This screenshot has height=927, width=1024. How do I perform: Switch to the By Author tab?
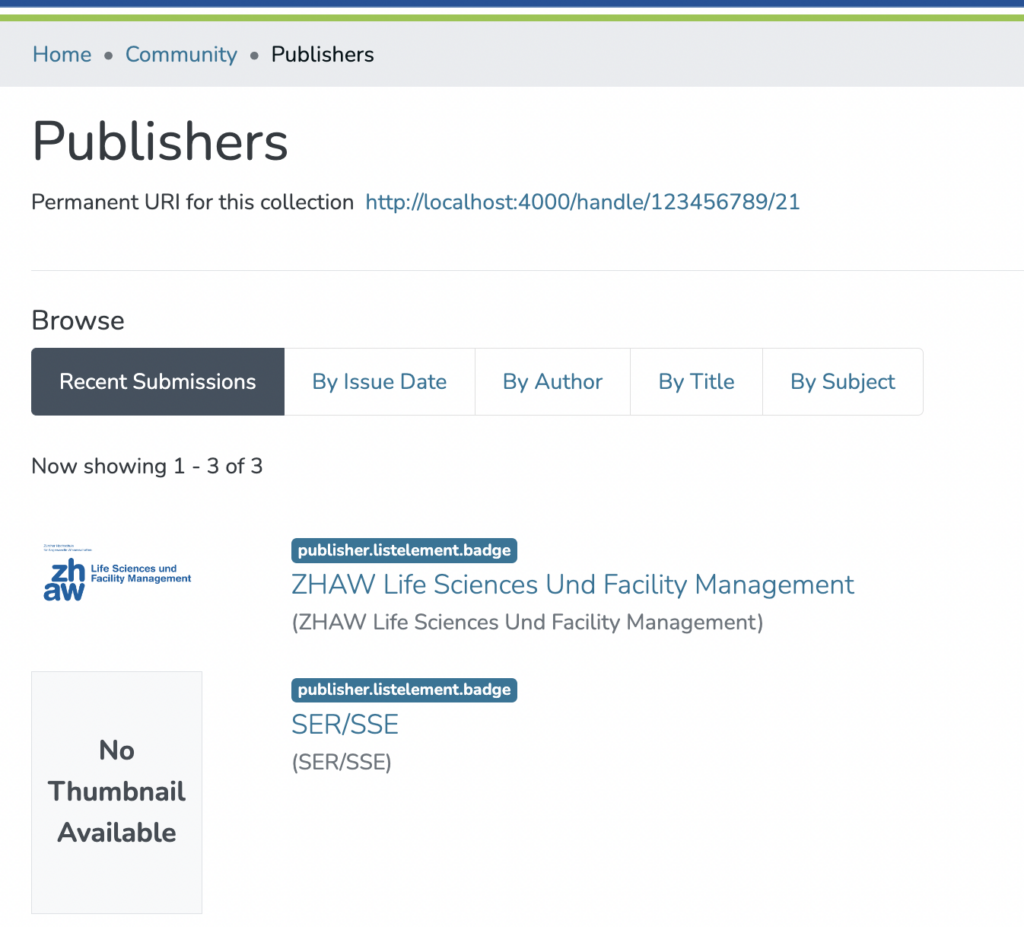[552, 382]
